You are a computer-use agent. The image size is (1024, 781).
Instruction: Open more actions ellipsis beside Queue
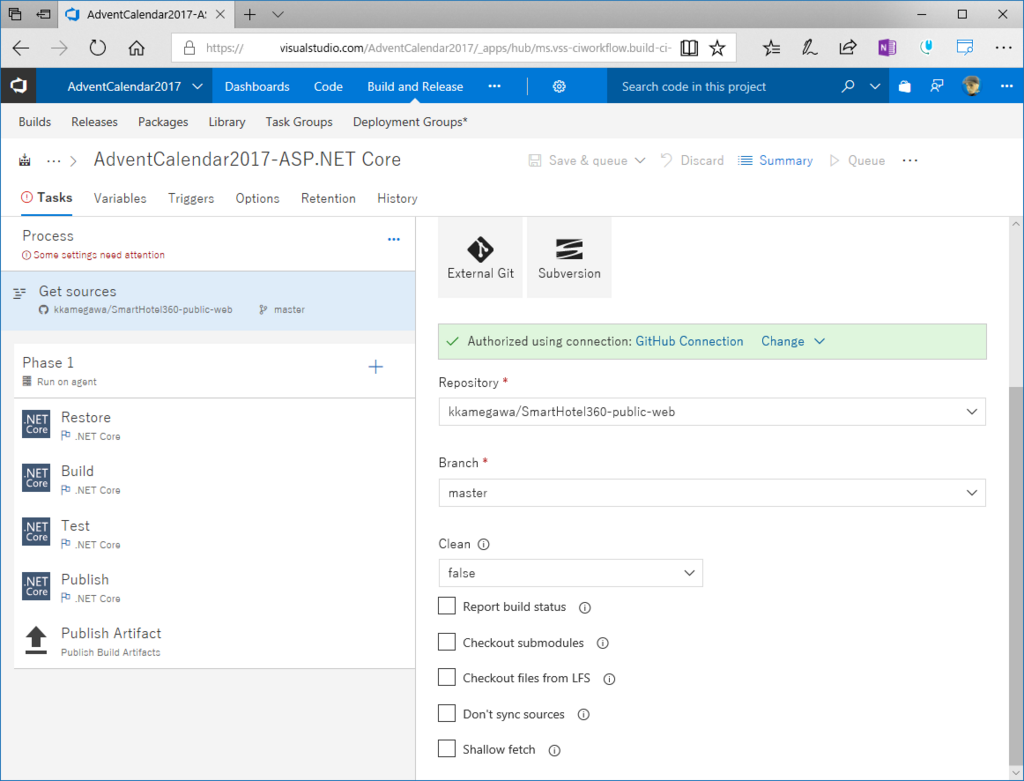coord(910,161)
